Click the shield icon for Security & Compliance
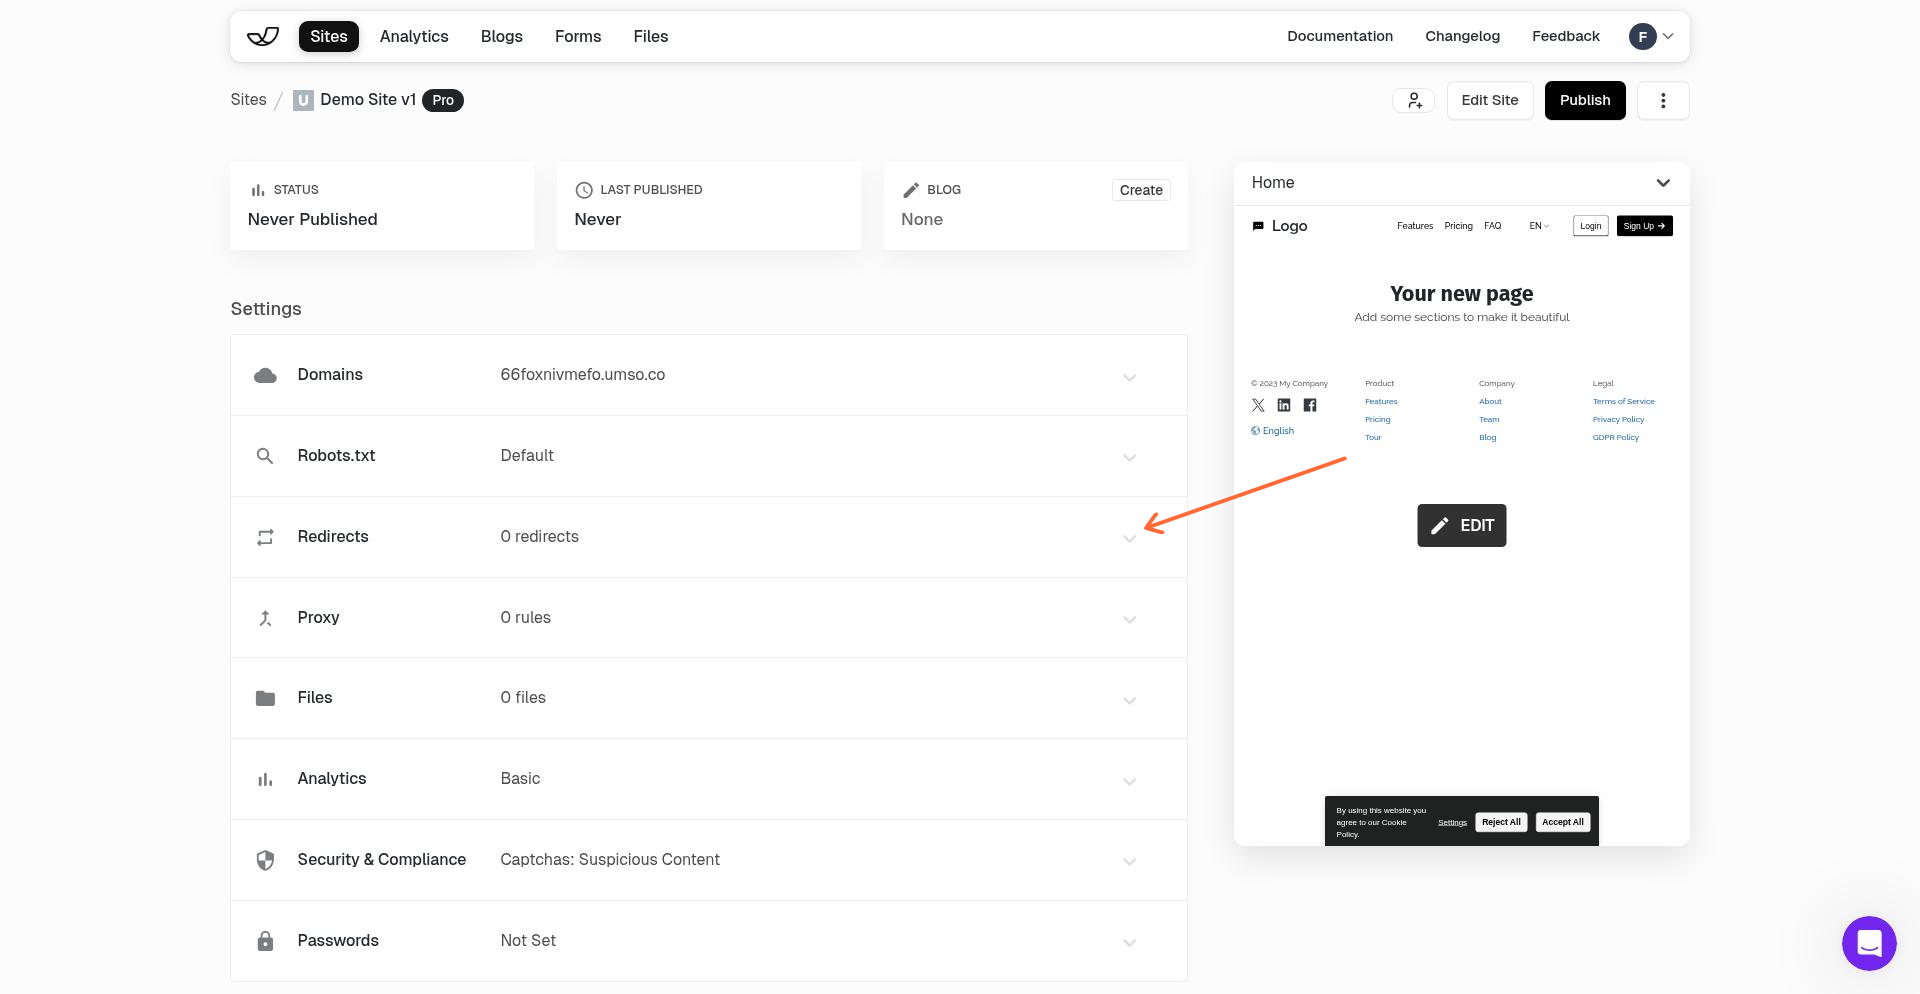Screen dimensions: 1920x994 (265, 860)
